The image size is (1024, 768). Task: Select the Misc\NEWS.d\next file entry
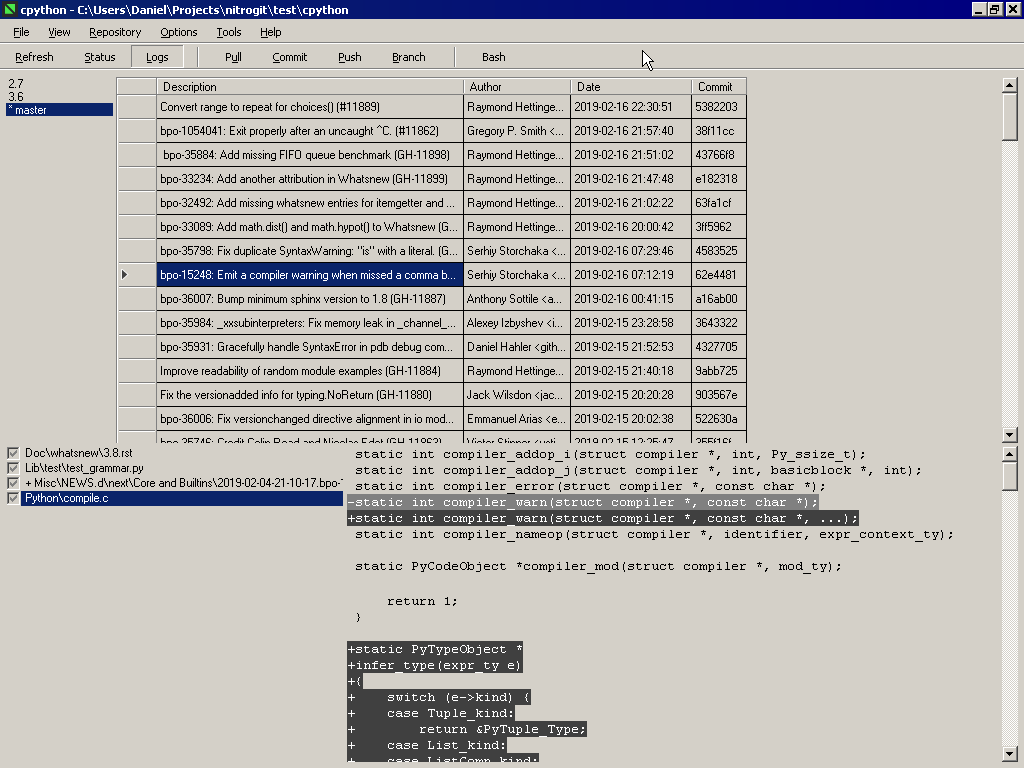click(x=183, y=483)
